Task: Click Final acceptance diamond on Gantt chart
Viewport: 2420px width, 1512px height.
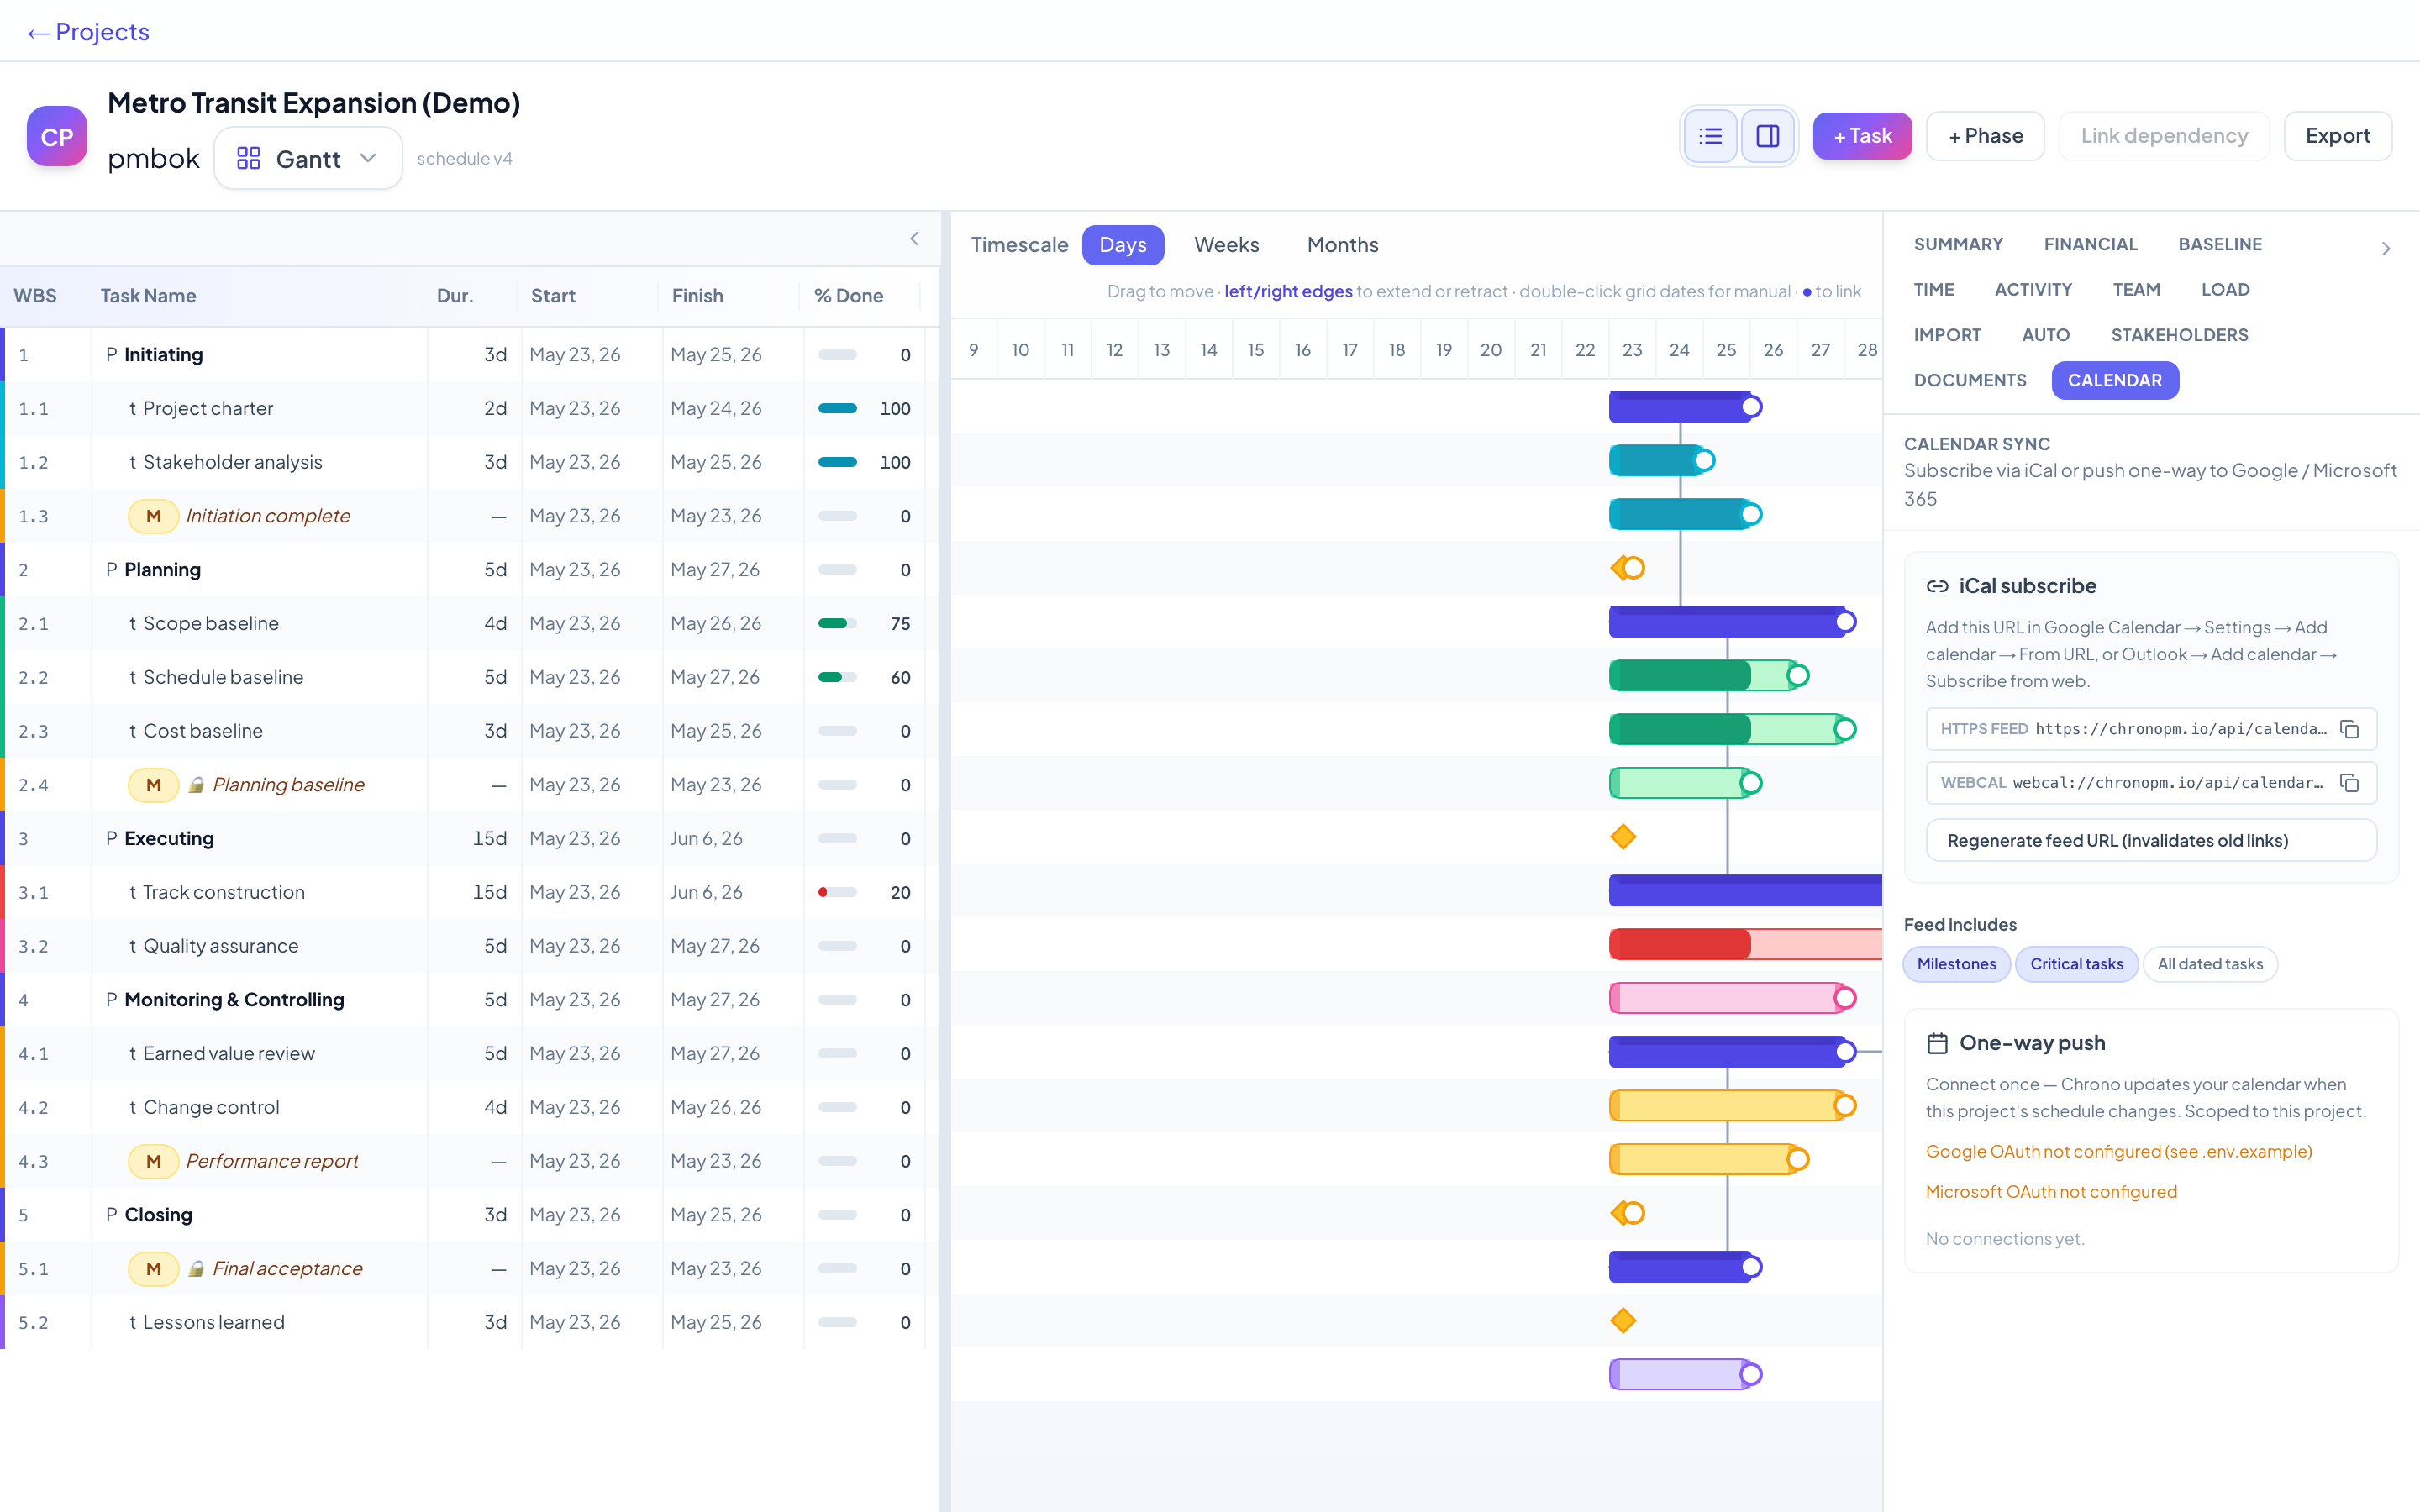Action: coord(1623,1321)
